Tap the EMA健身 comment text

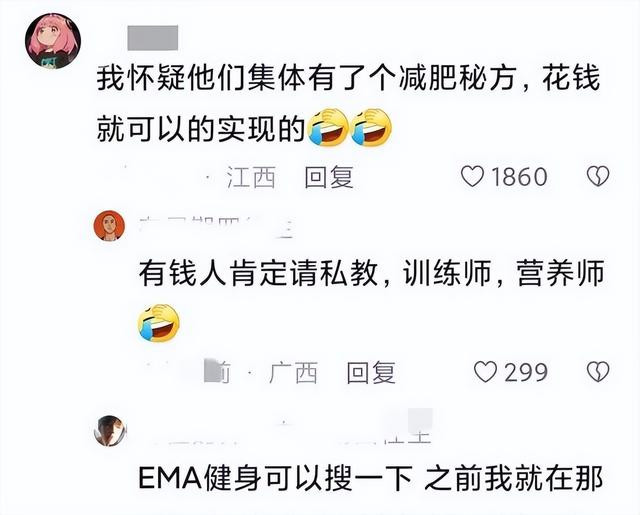tap(371, 477)
